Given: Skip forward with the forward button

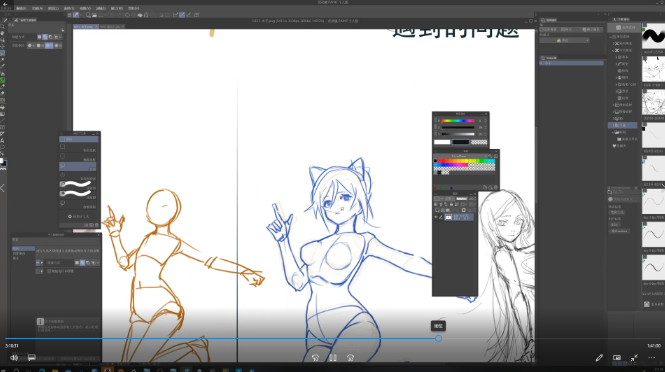Looking at the screenshot, I should [x=350, y=358].
